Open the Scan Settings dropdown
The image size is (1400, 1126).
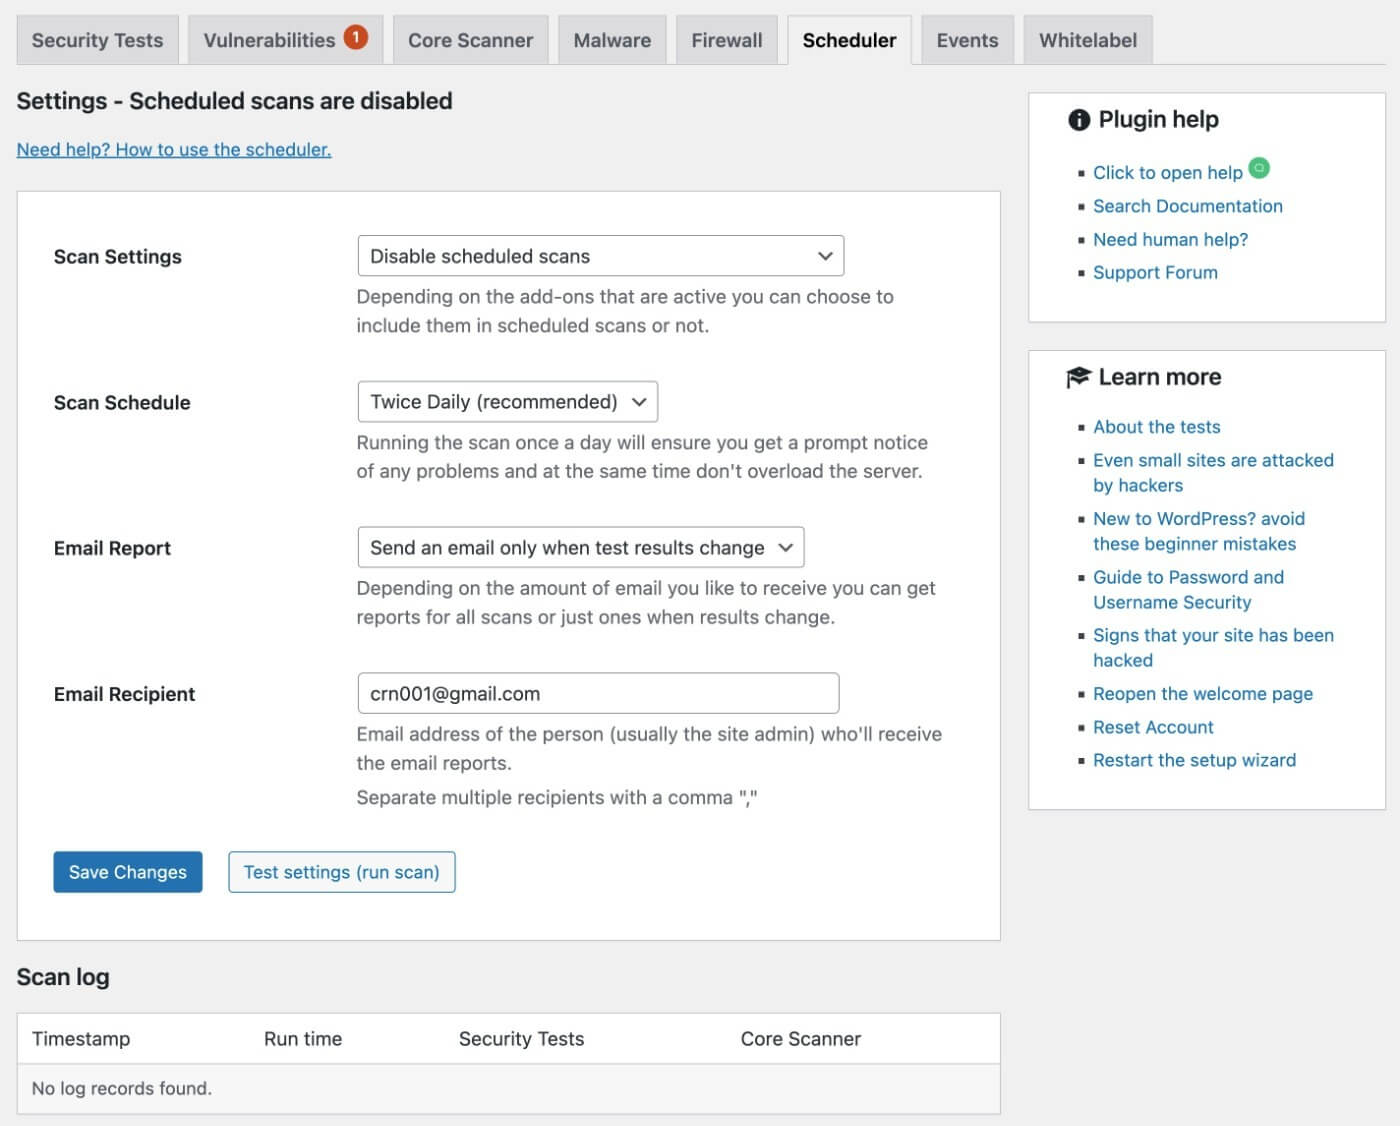600,256
